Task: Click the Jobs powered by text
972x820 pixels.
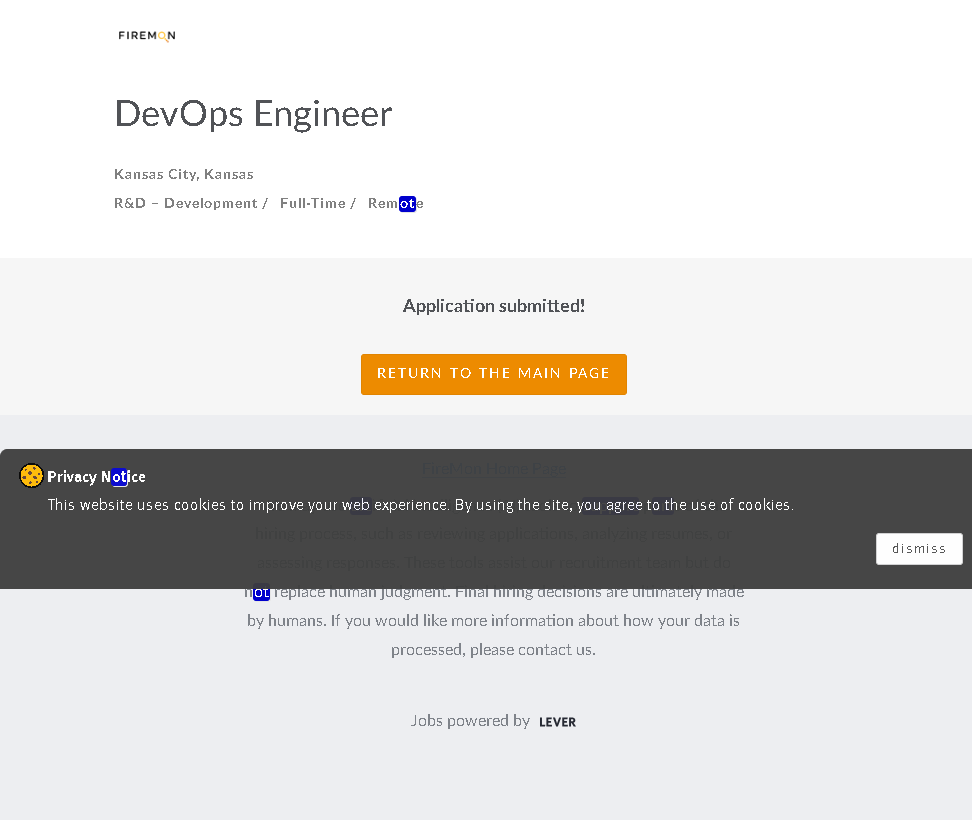Action: pyautogui.click(x=470, y=721)
